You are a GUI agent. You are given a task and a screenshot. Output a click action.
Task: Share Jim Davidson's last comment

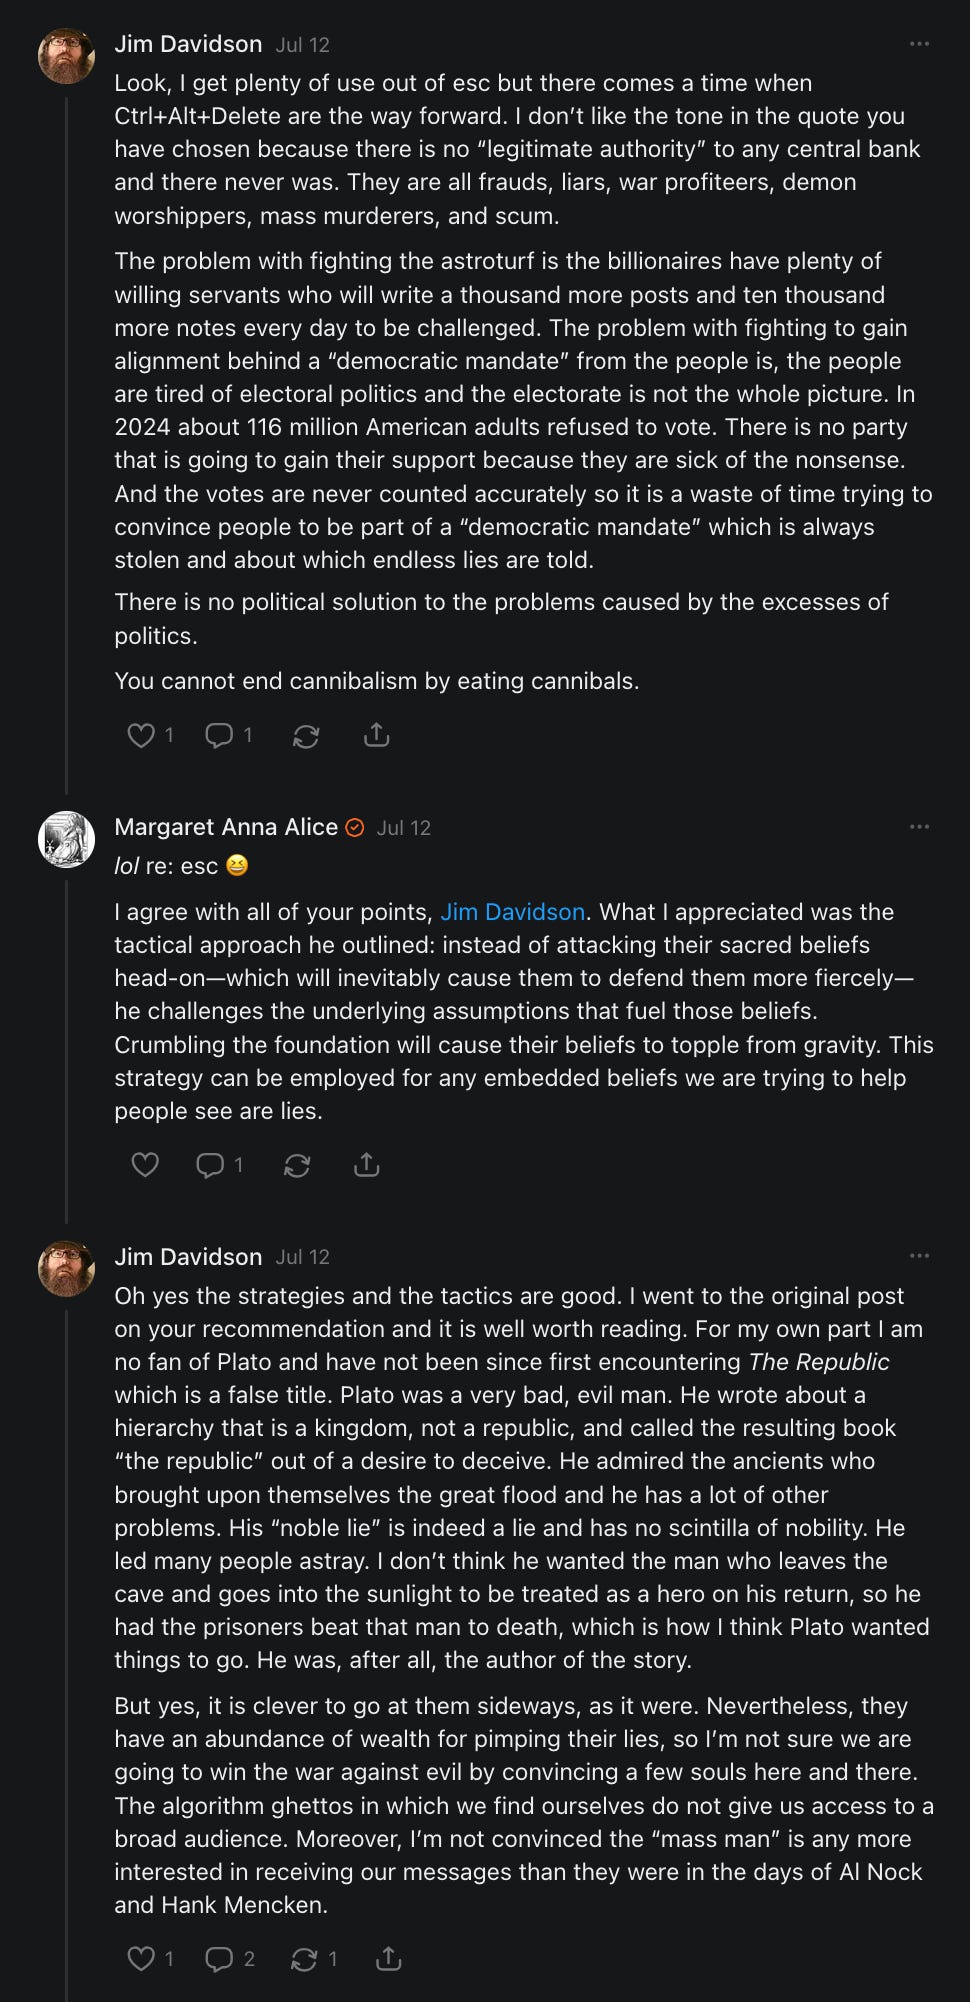coord(388,1959)
